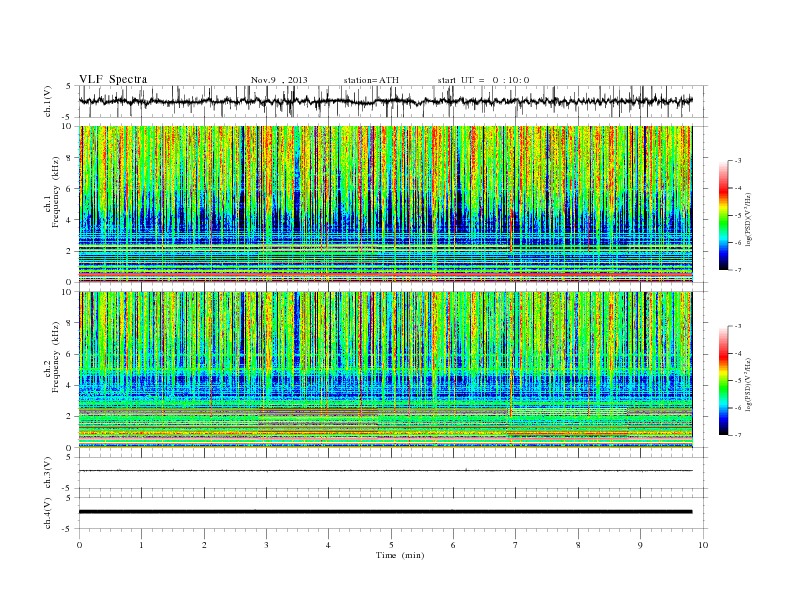The image size is (792, 612).
Task: Click time axis tick label "1"
Action: [141, 545]
